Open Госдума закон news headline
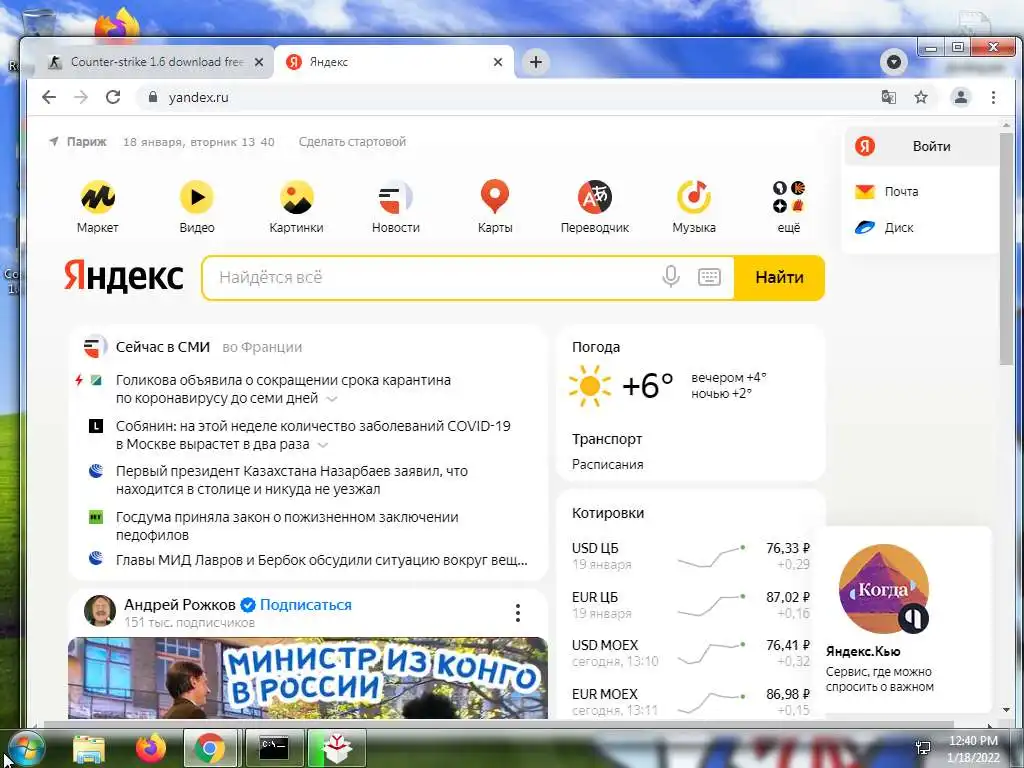The width and height of the screenshot is (1024, 768). (287, 526)
